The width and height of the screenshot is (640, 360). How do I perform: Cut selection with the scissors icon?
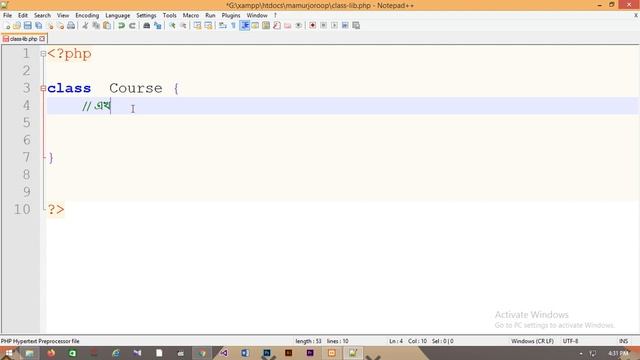click(x=85, y=26)
